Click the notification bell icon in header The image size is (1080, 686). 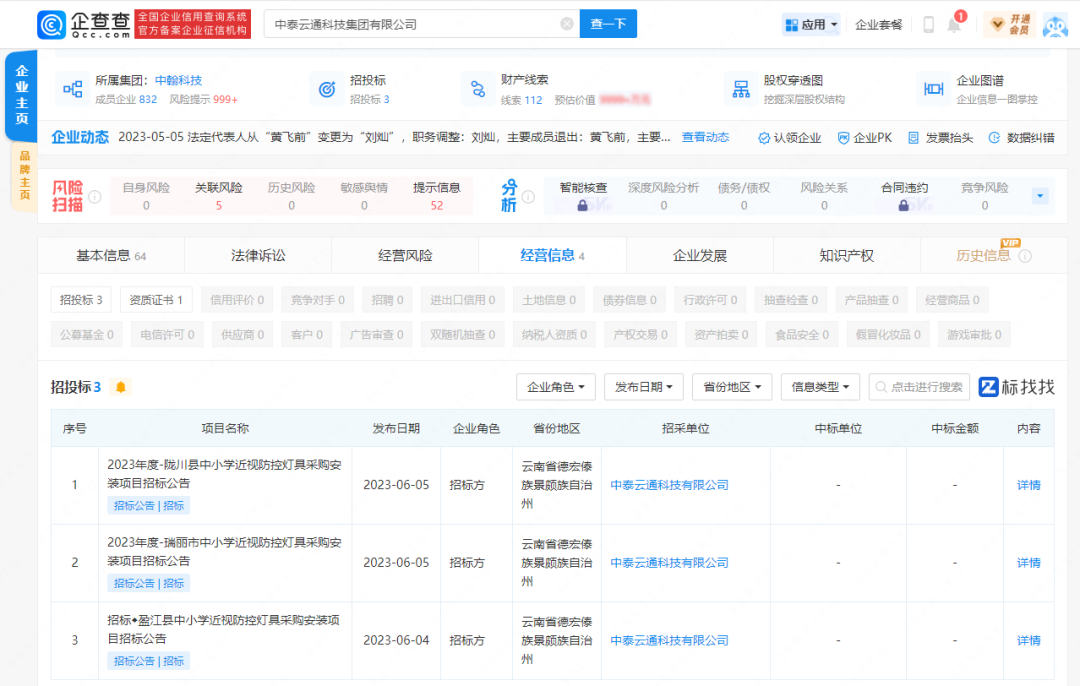click(954, 25)
